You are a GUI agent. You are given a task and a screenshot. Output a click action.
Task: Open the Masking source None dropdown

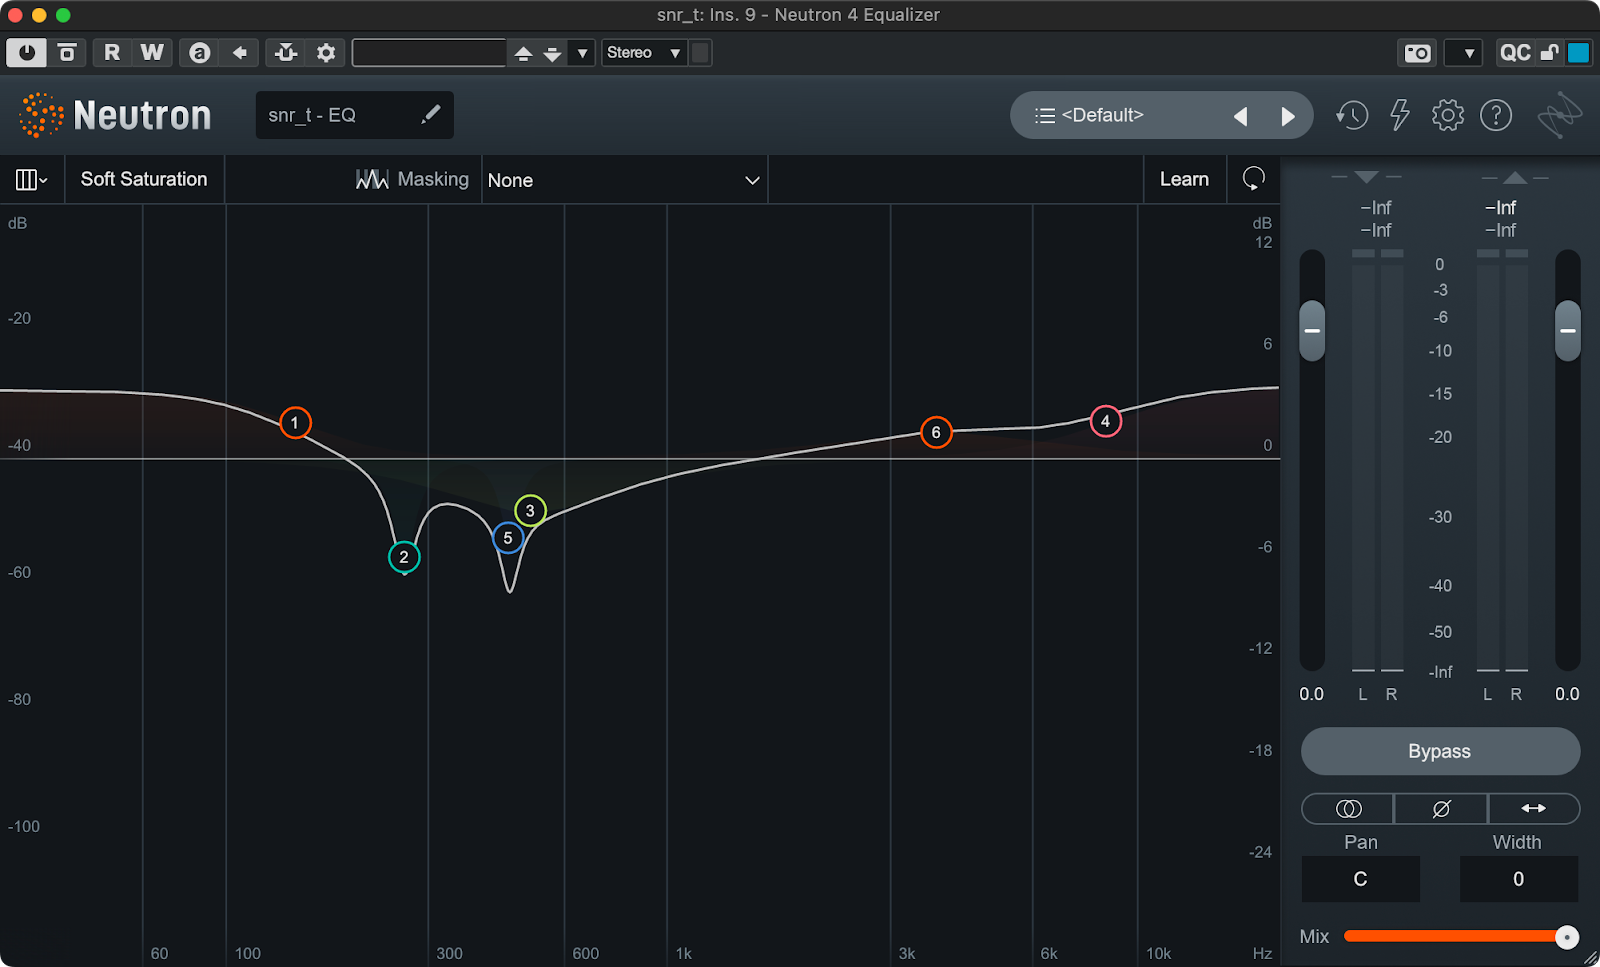pyautogui.click(x=624, y=180)
